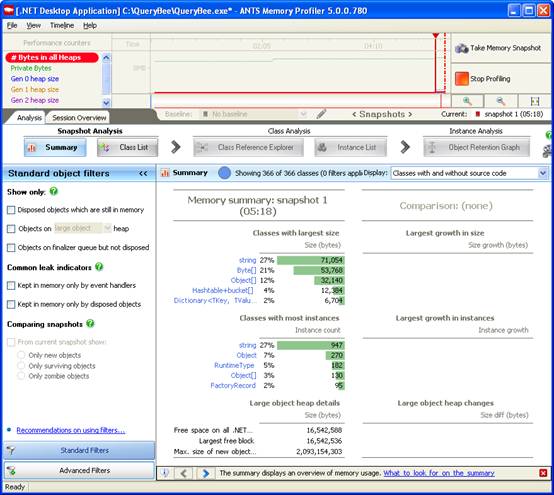The height and width of the screenshot is (495, 554).
Task: Open the File menu
Action: (x=12, y=25)
